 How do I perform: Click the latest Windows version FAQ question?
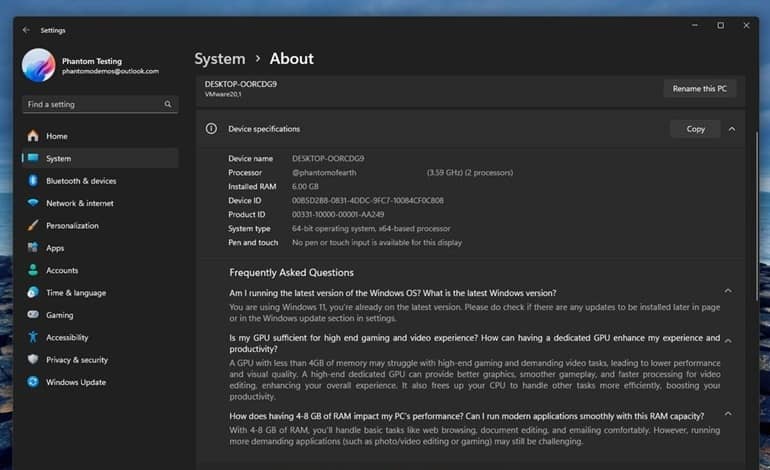pos(392,293)
